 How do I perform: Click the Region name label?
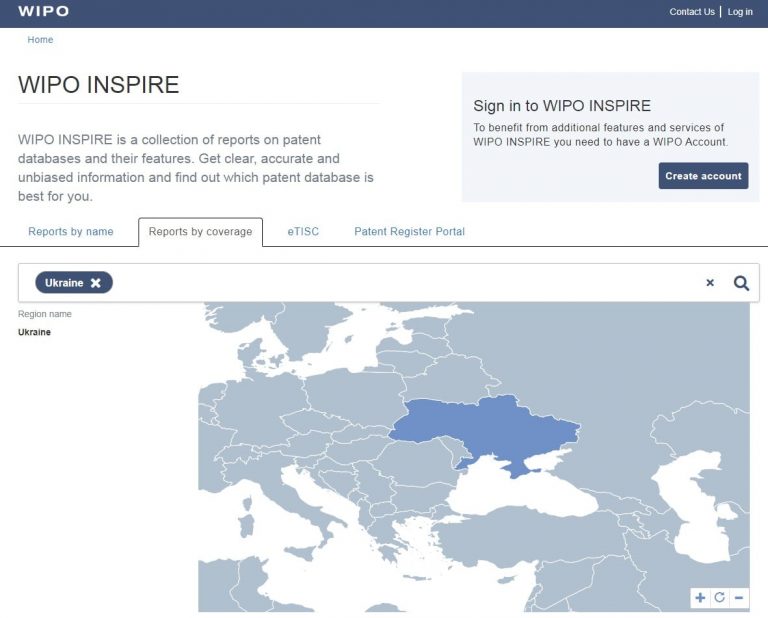click(x=45, y=314)
